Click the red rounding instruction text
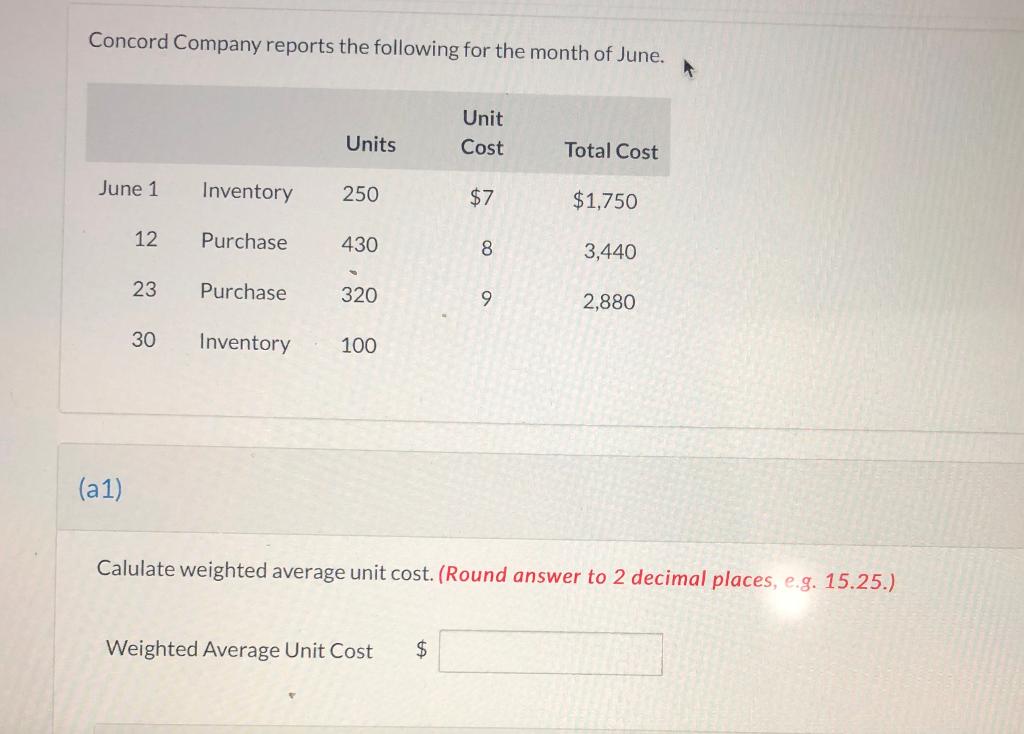 click(x=667, y=579)
